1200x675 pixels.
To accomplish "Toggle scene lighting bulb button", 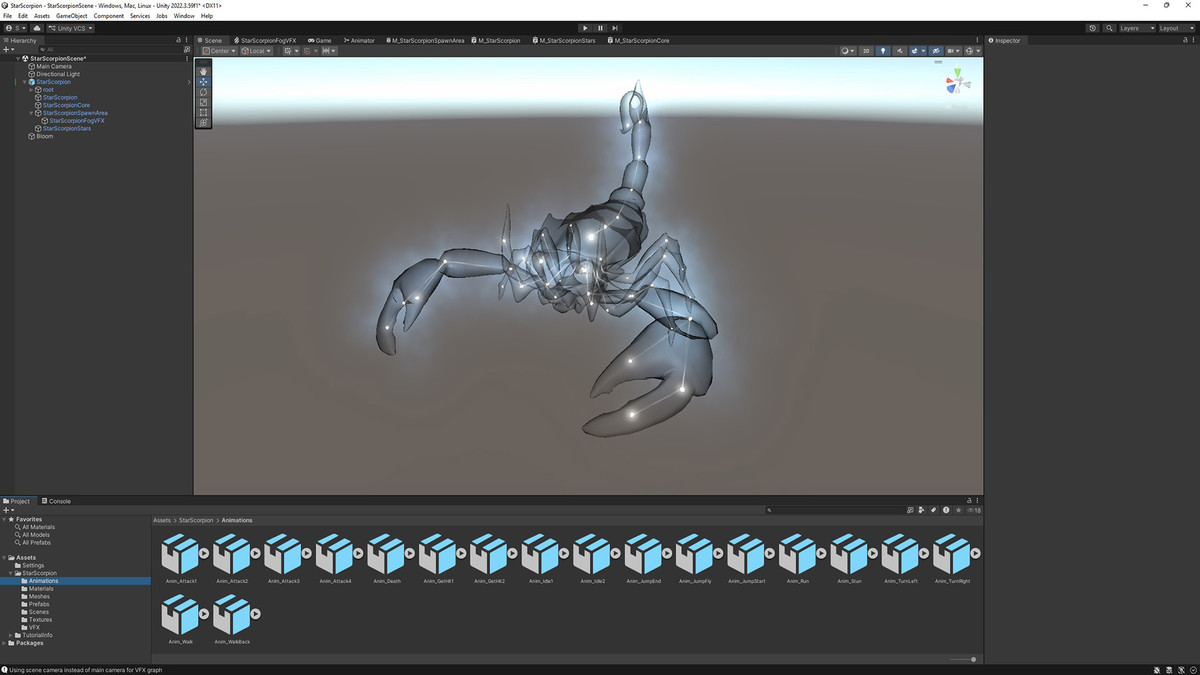I will click(883, 51).
